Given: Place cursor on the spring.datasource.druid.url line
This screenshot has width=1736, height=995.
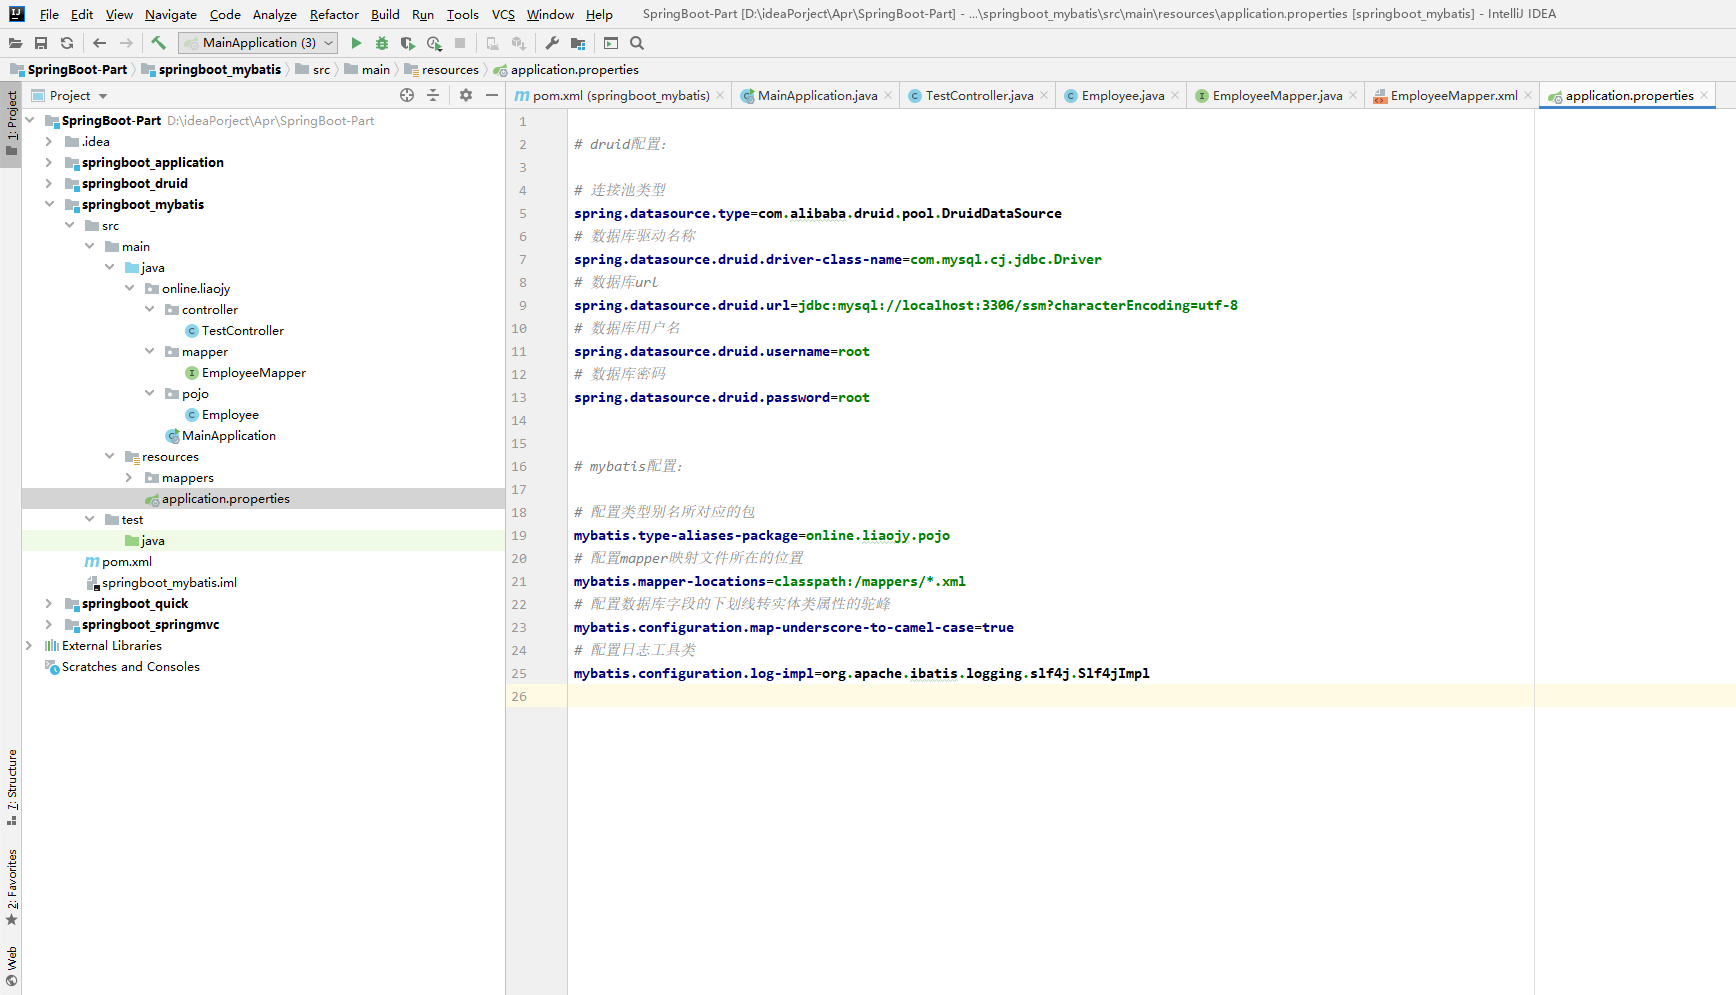Looking at the screenshot, I should coord(905,305).
